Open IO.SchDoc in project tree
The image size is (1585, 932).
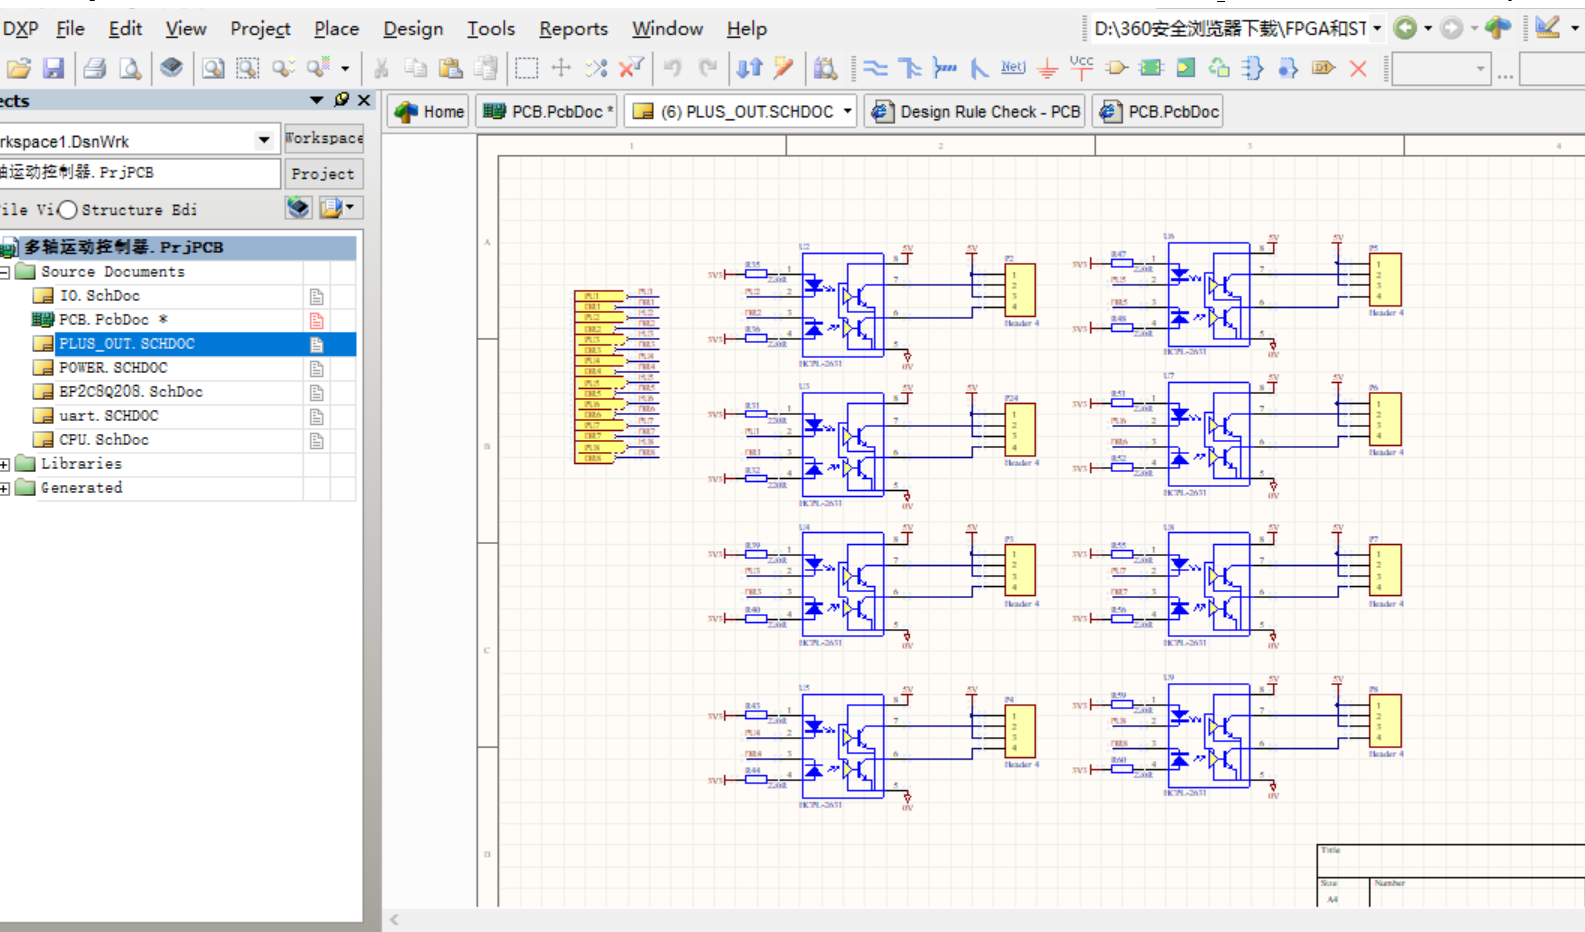[x=99, y=296]
